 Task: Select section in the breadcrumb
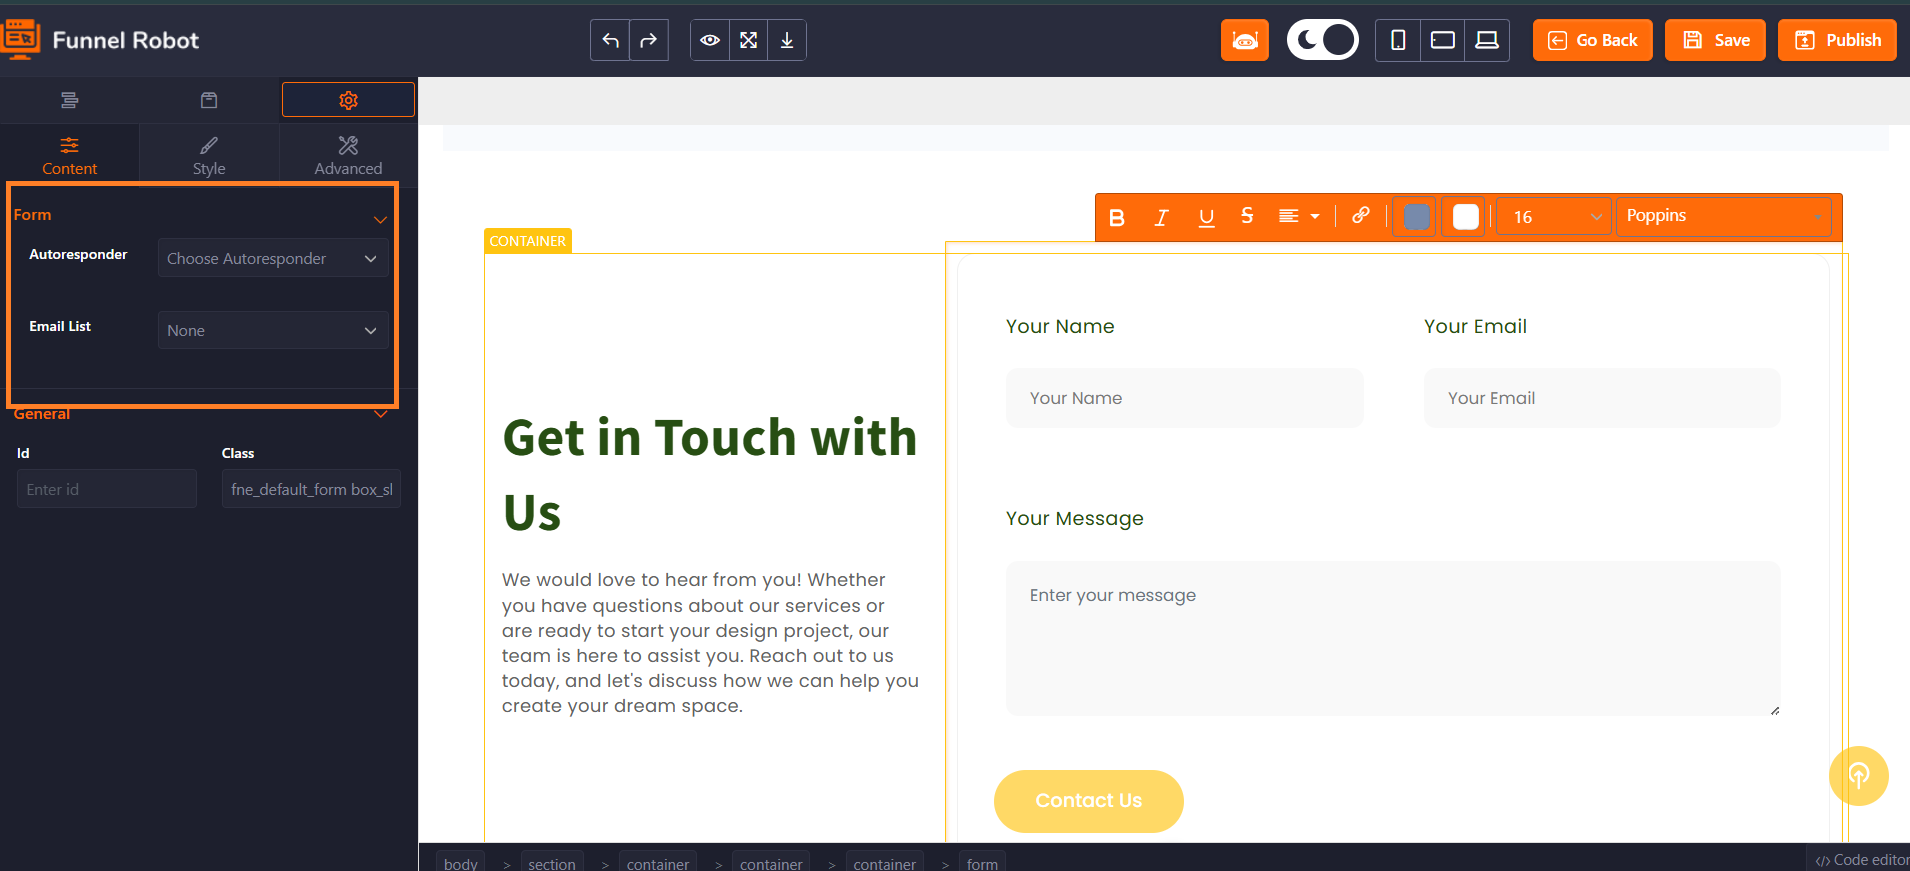tap(552, 863)
